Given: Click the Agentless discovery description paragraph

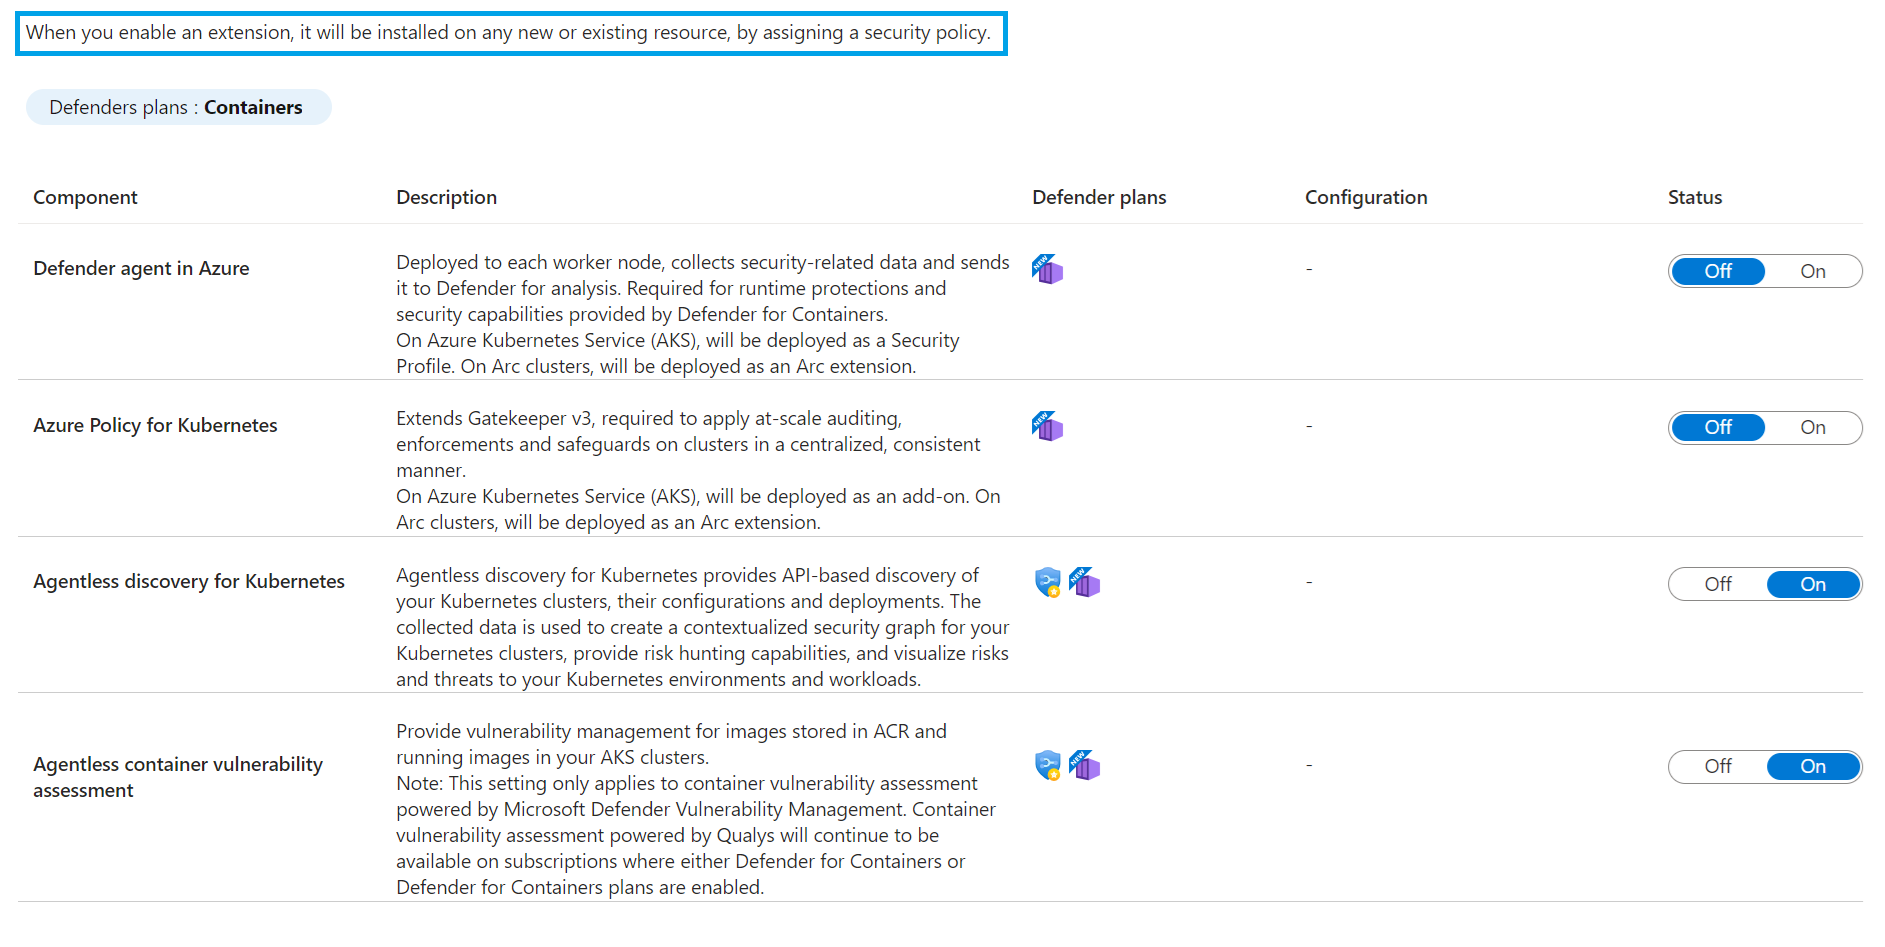Looking at the screenshot, I should tap(703, 627).
